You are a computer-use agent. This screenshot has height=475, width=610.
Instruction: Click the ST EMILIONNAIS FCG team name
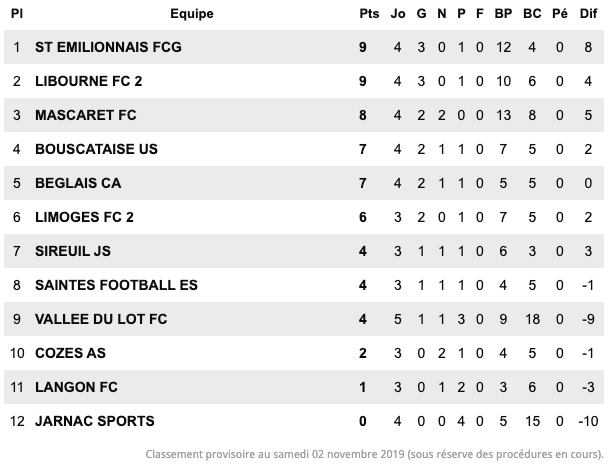pos(108,47)
